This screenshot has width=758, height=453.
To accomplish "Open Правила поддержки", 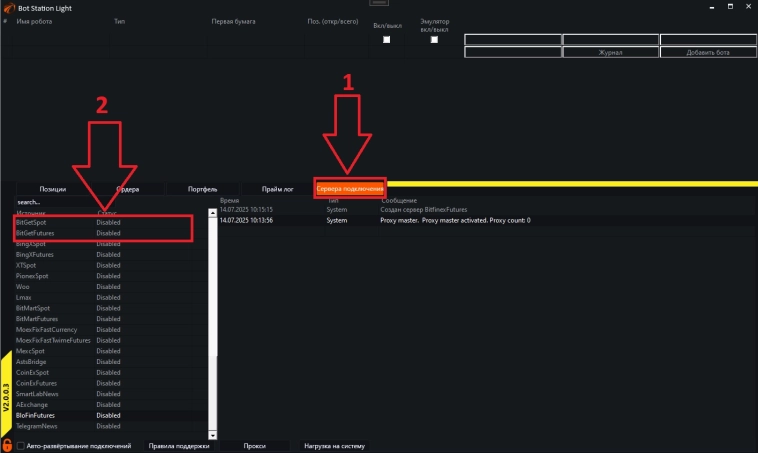I will point(179,446).
